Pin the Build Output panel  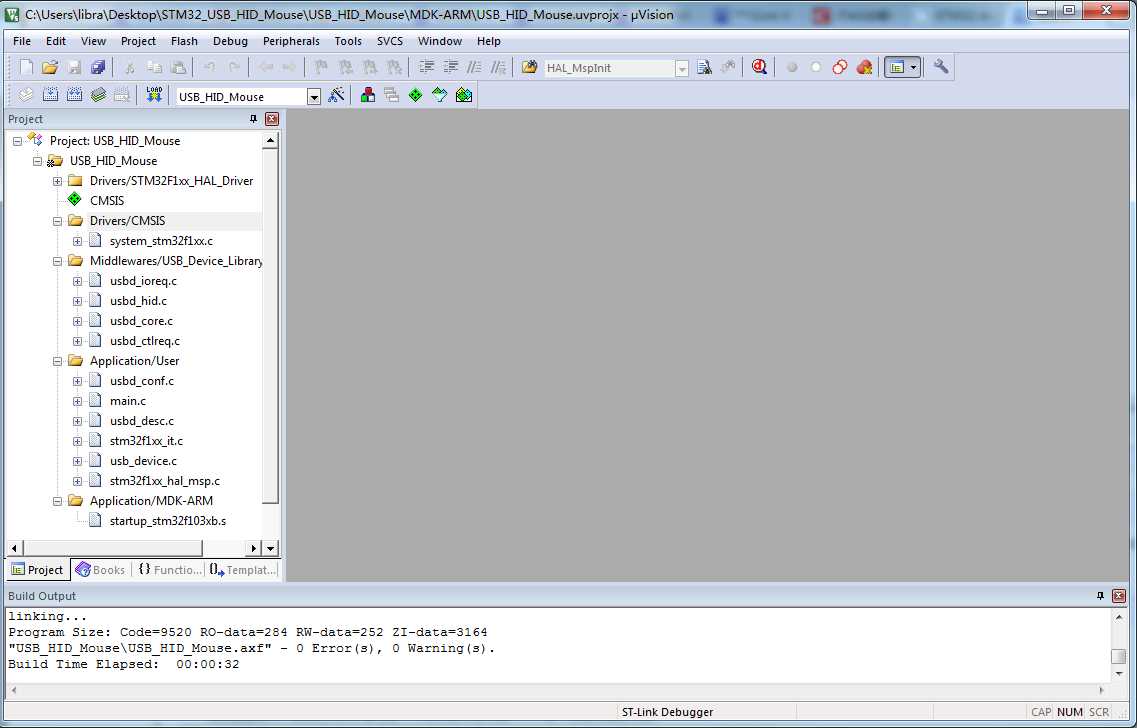tap(1100, 596)
